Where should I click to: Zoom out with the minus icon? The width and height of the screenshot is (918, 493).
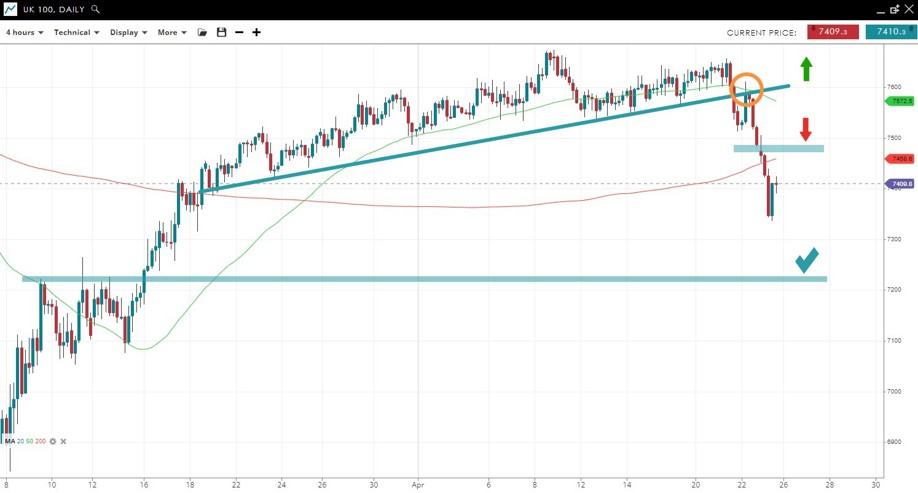pos(239,32)
